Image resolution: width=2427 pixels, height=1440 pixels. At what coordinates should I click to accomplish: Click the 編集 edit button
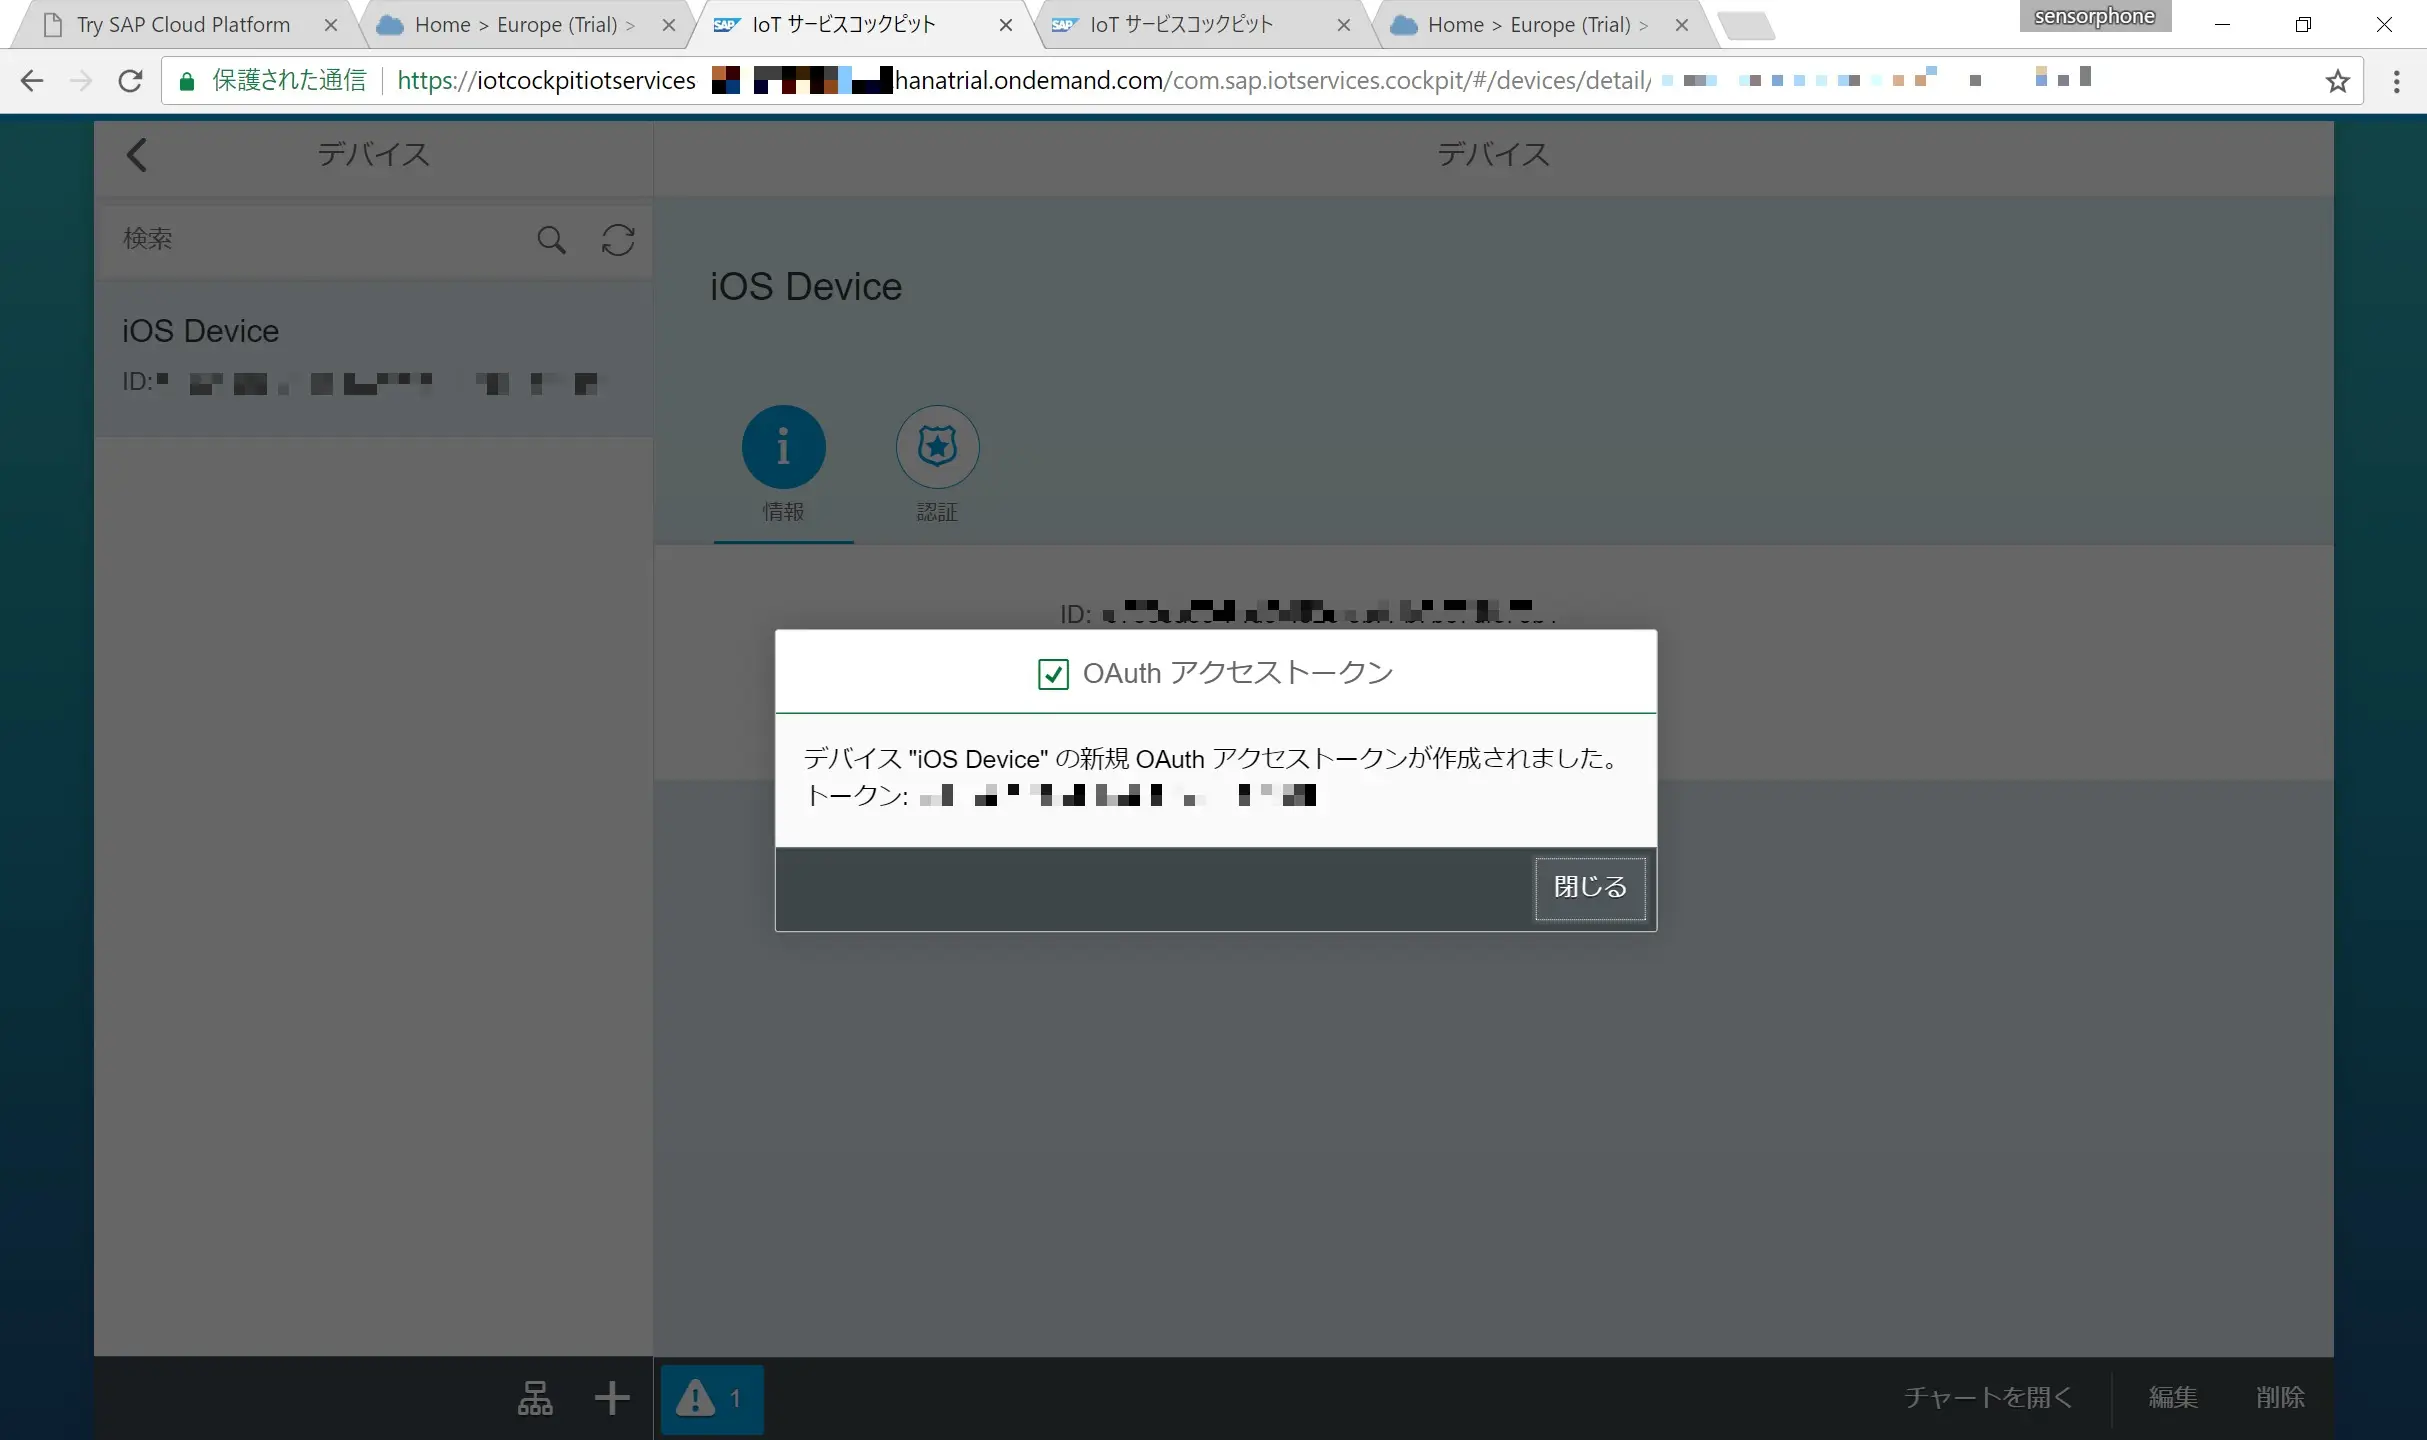2174,1398
